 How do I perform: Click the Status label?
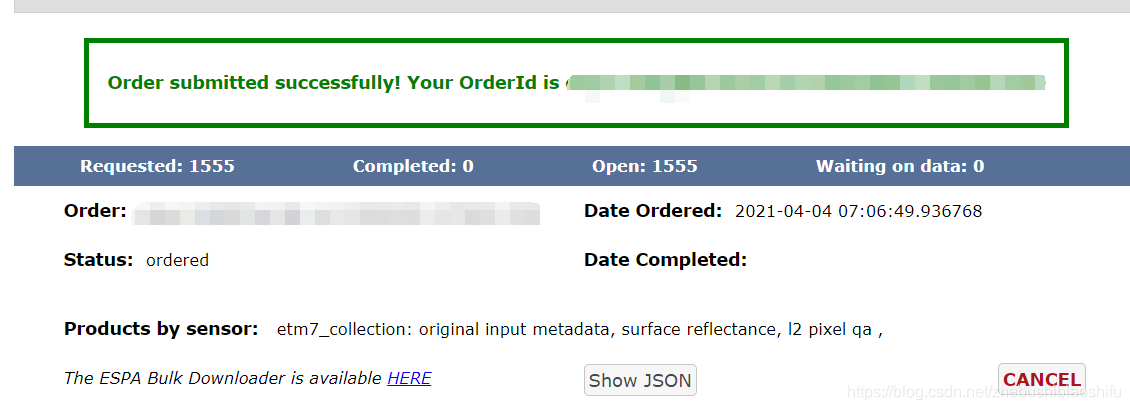click(x=98, y=260)
